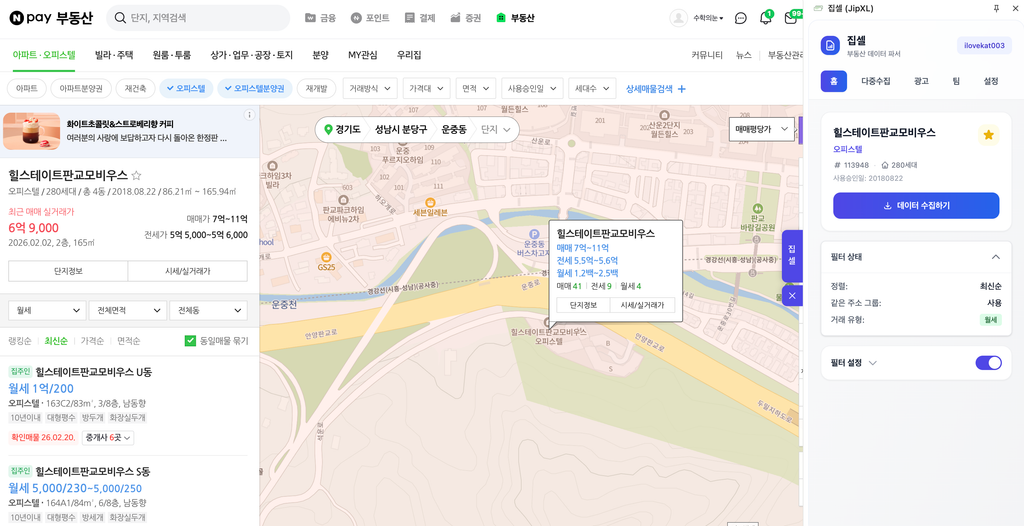
Task: Open the 뉴스 link
Action: coord(743,55)
